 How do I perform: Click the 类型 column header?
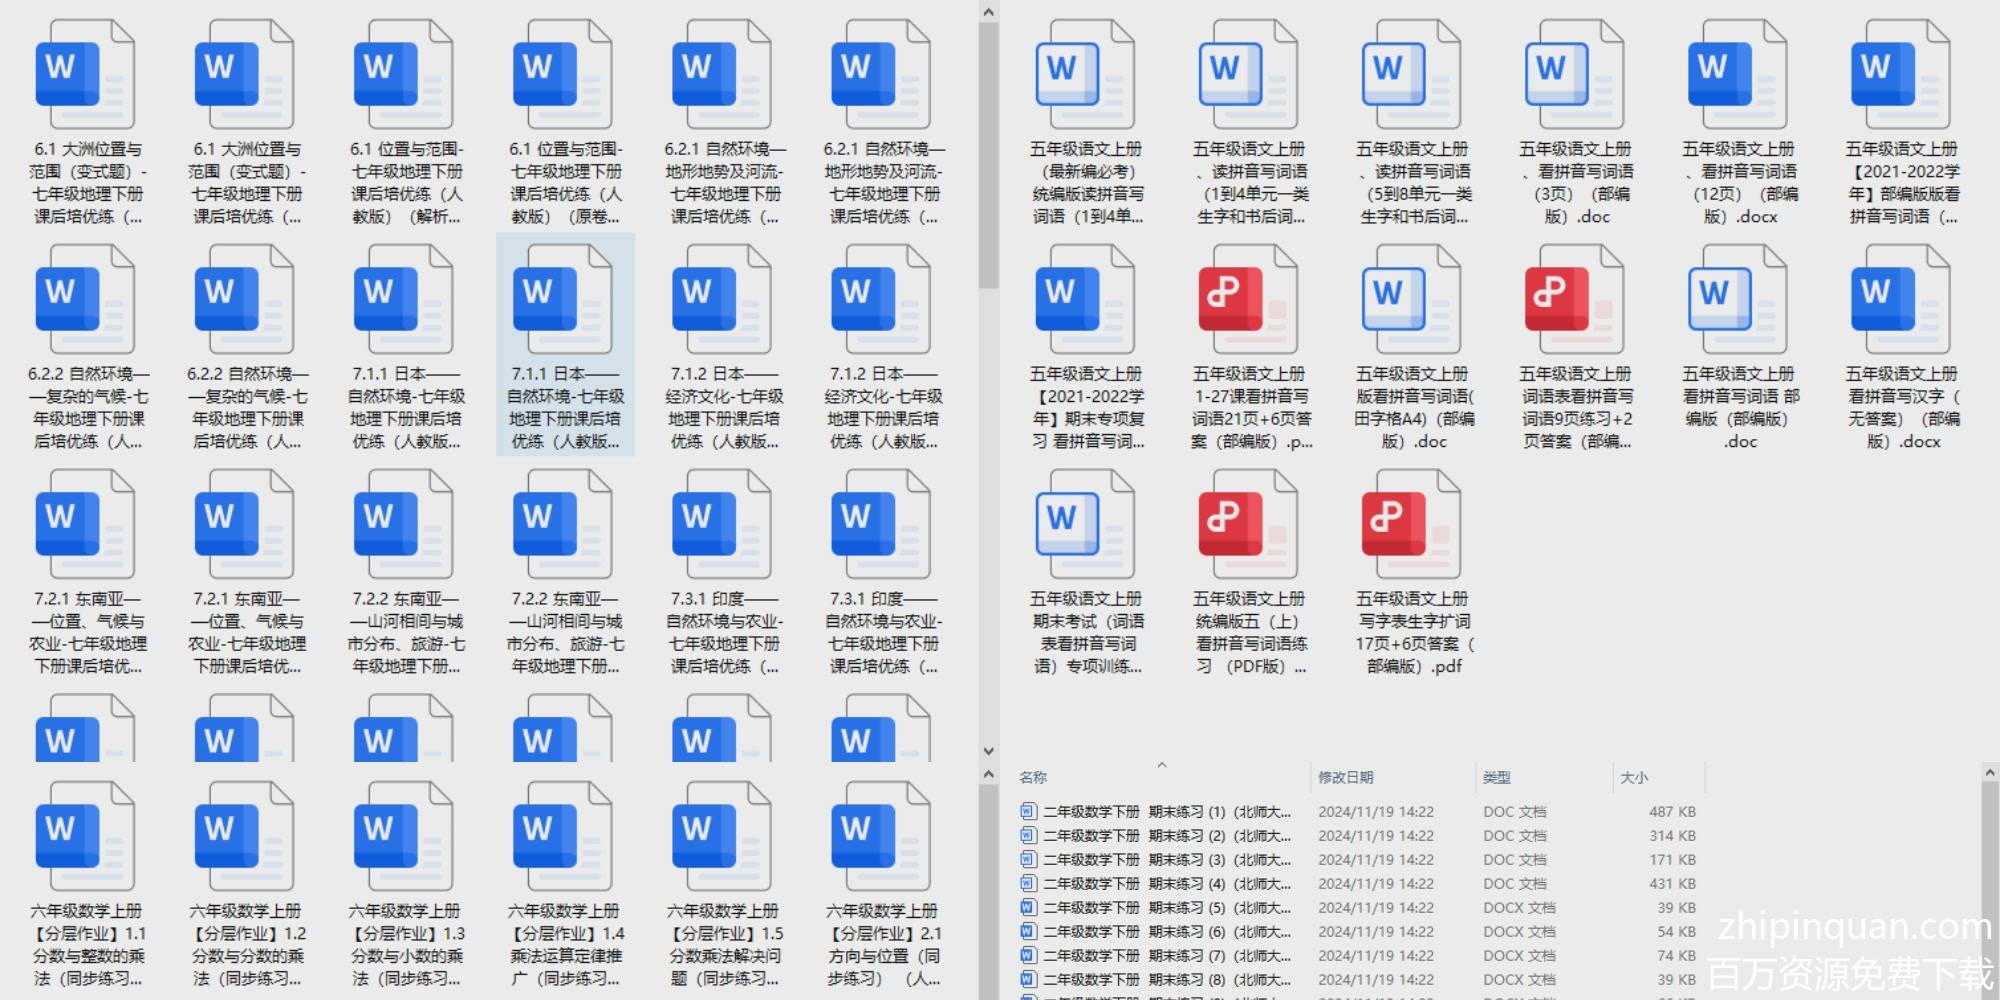(1497, 778)
